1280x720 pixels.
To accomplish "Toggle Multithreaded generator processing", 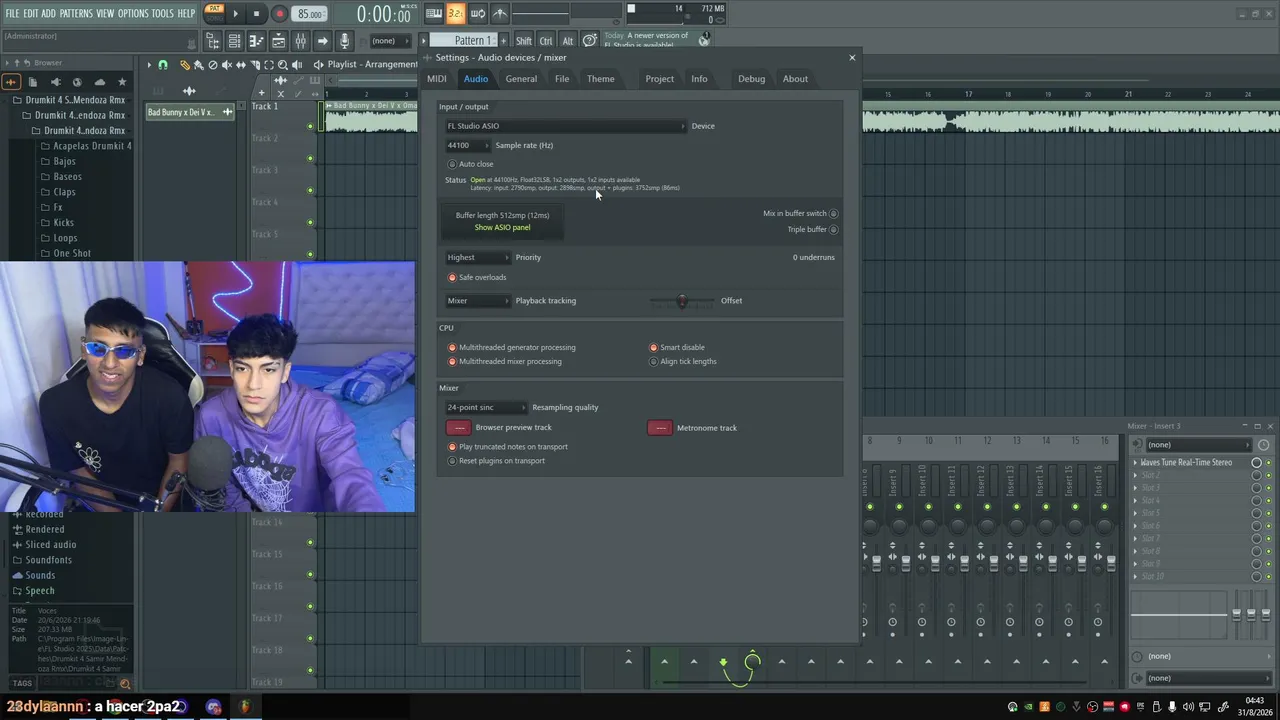I will (452, 348).
